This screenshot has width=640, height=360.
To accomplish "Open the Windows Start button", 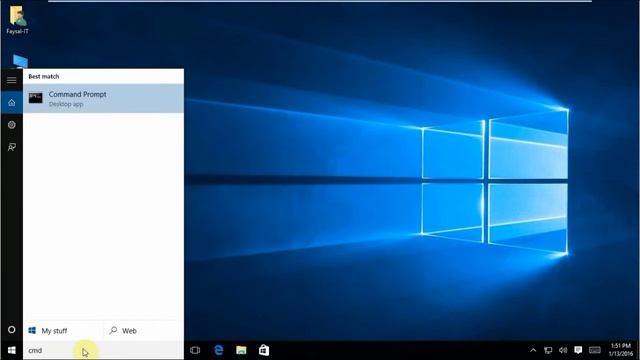I will click(11, 350).
